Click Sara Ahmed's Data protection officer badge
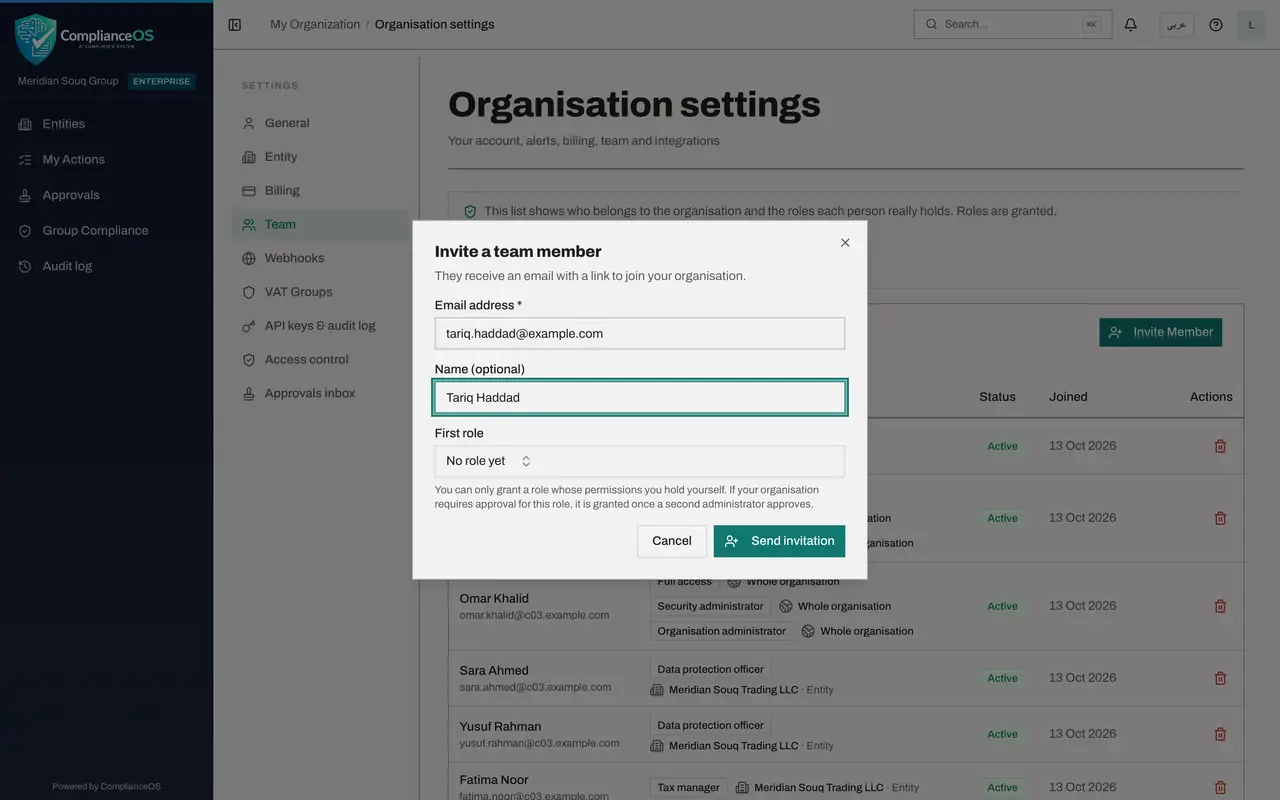1280x800 pixels. coord(710,670)
